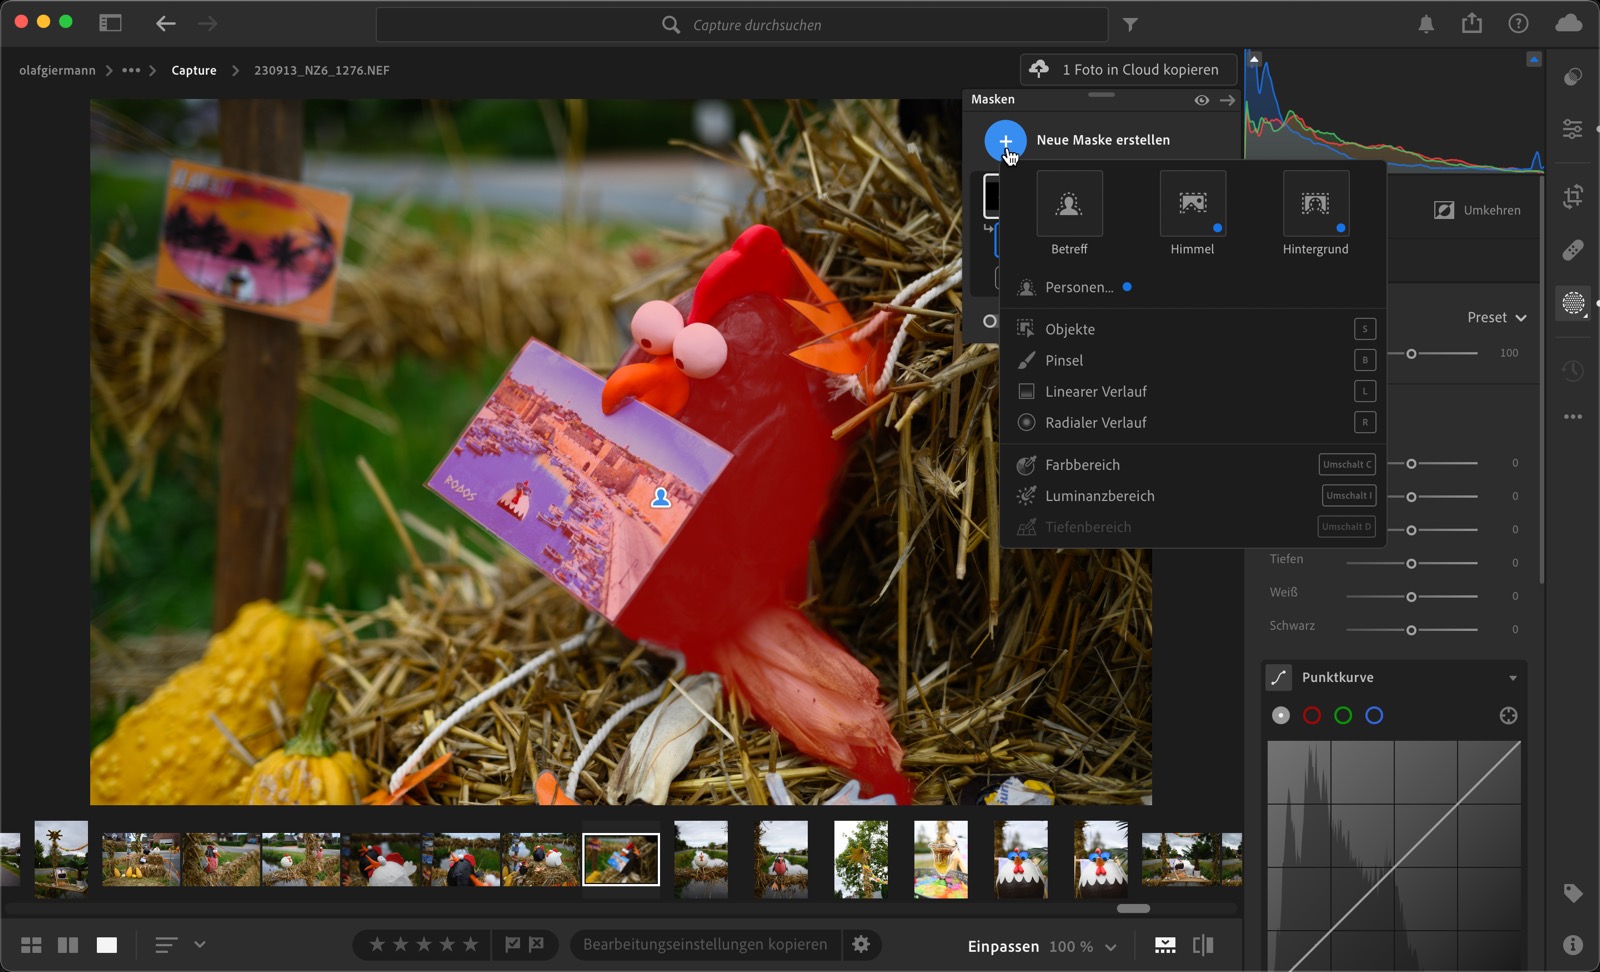Click the target adjustment tool in Punktkurve
Viewport: 1600px width, 972px height.
tap(1508, 715)
